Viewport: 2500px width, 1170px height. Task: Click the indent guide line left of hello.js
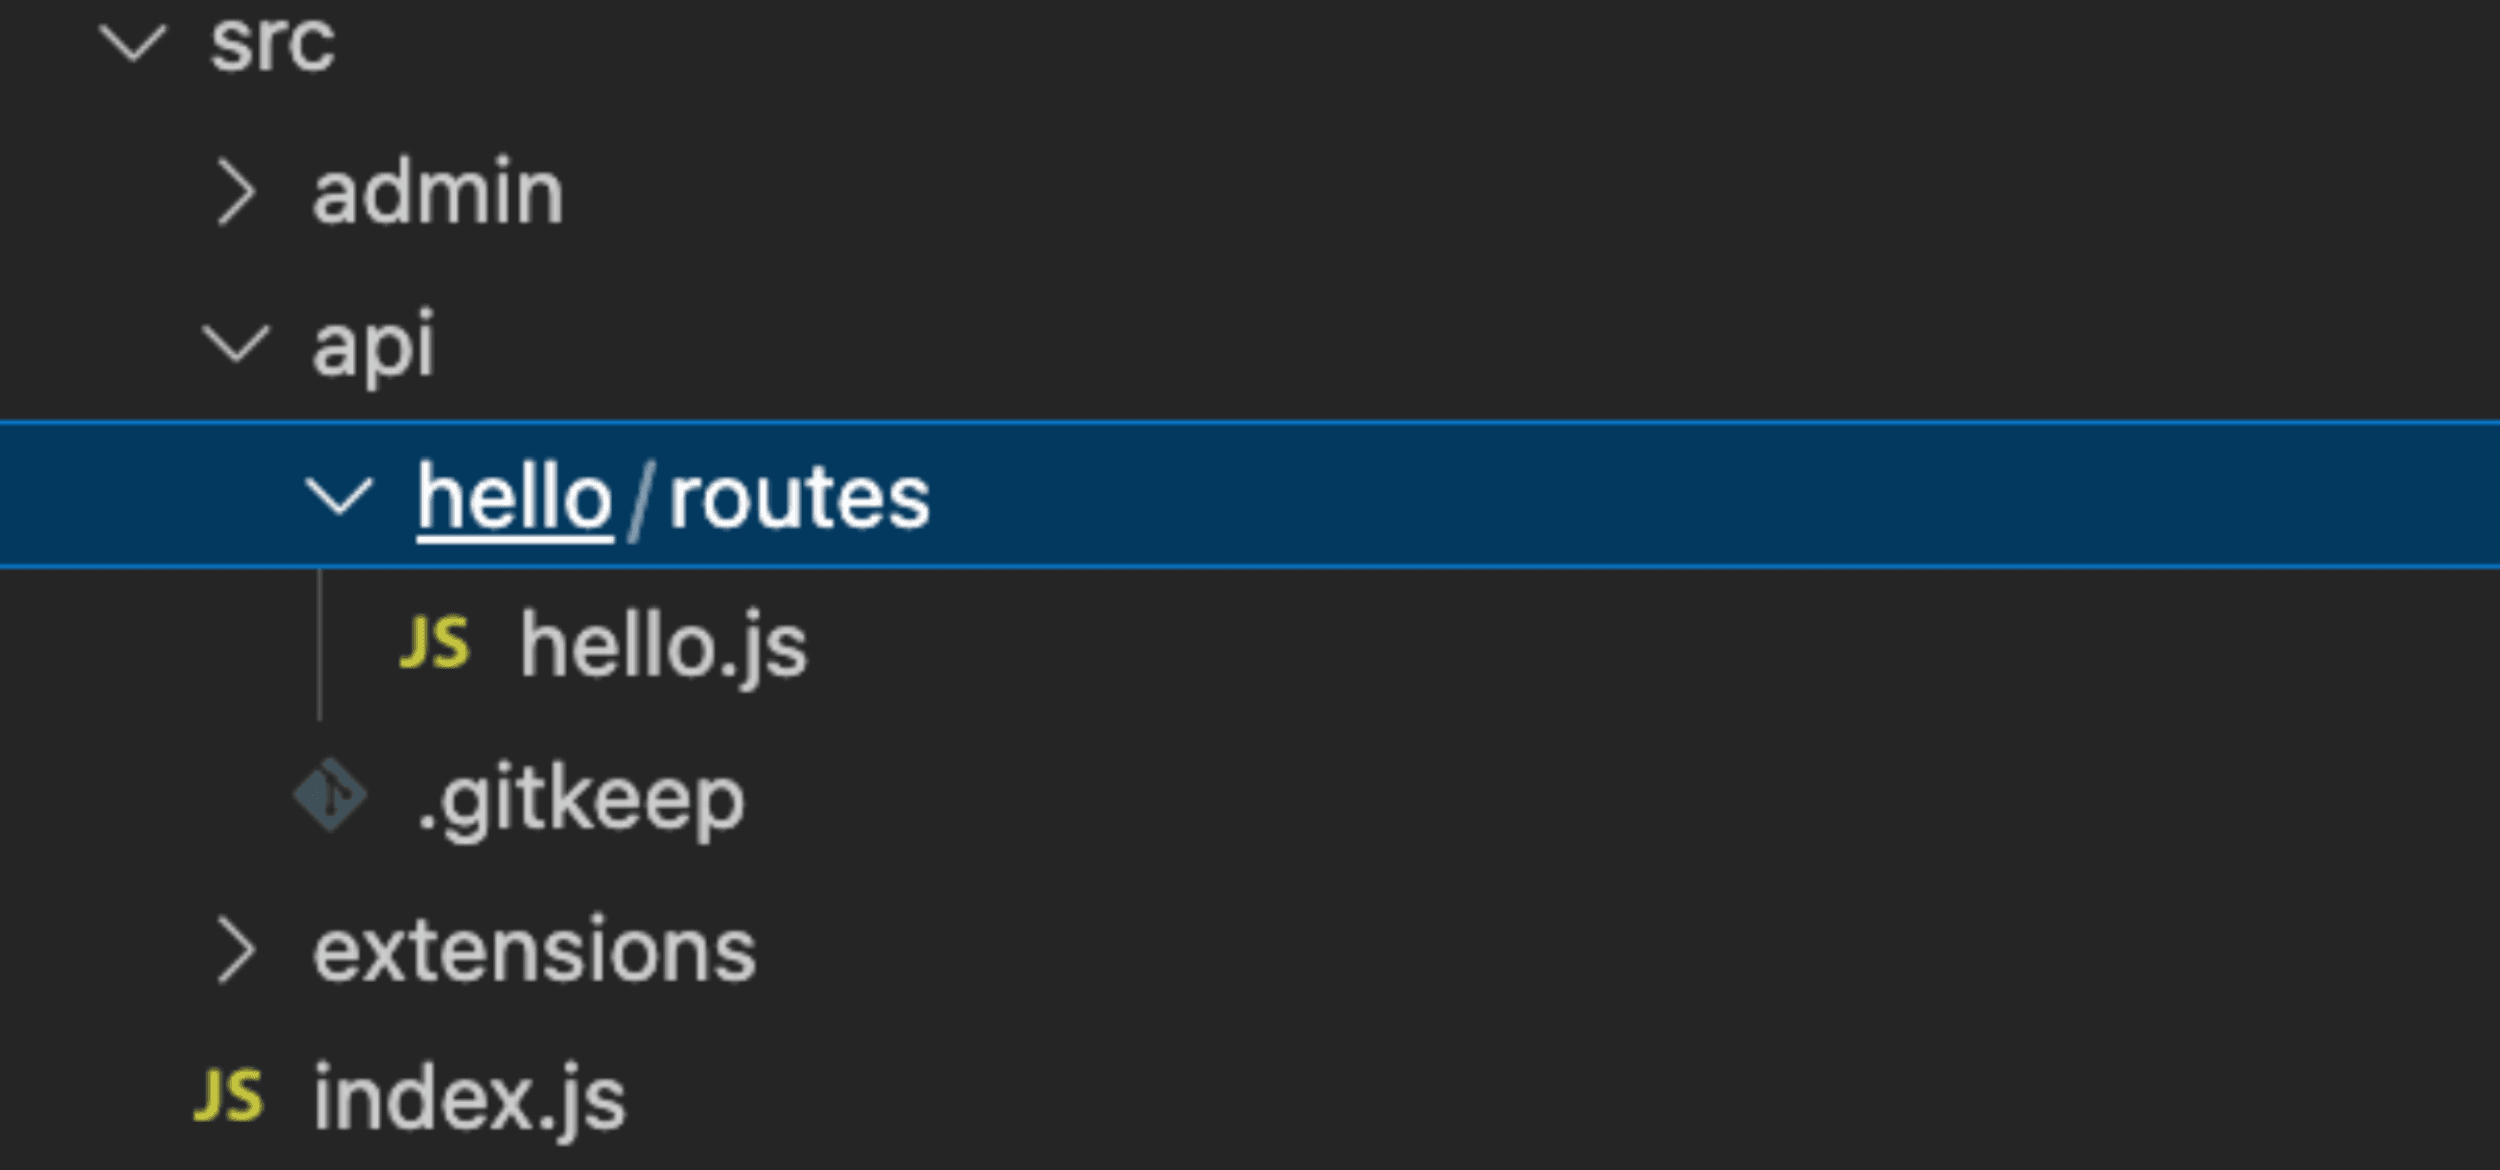coord(320,645)
